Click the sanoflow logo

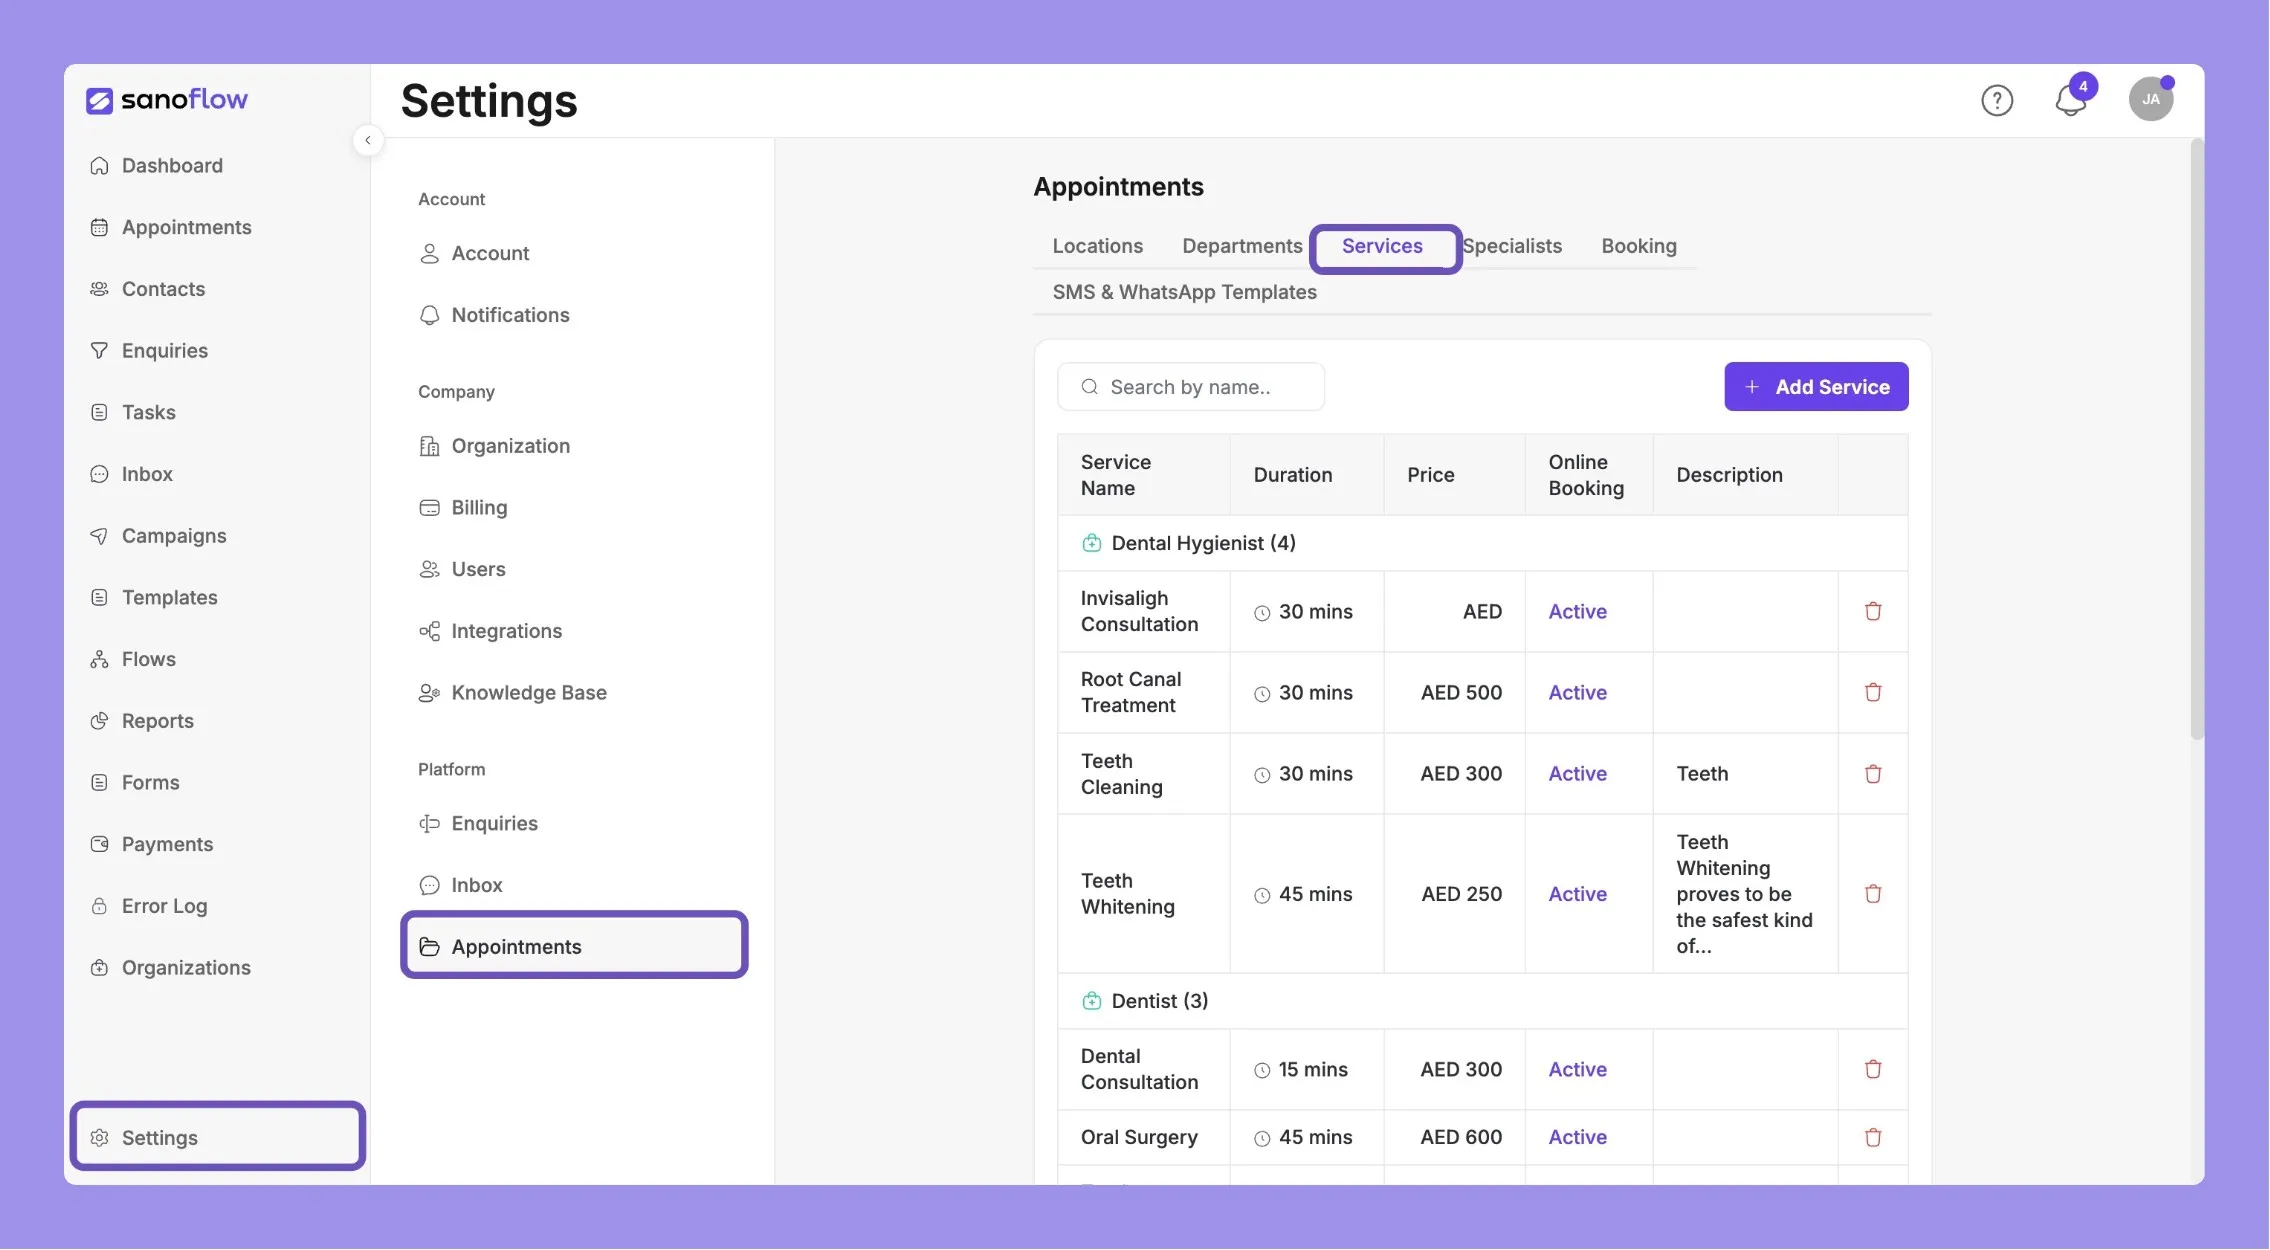click(166, 100)
